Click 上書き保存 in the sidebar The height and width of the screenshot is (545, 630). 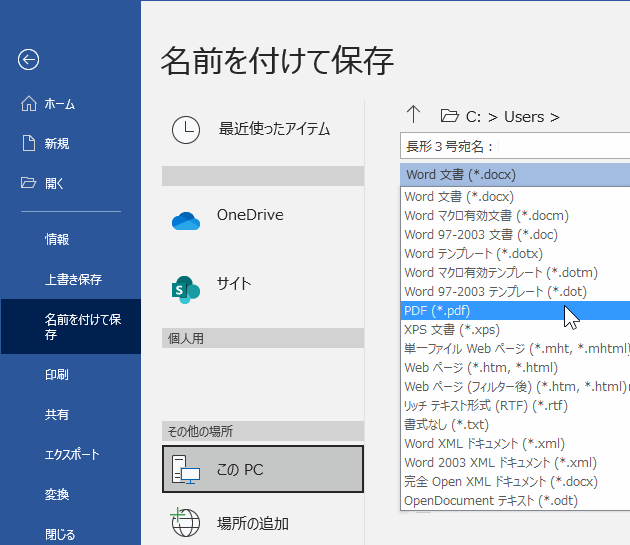tap(73, 280)
